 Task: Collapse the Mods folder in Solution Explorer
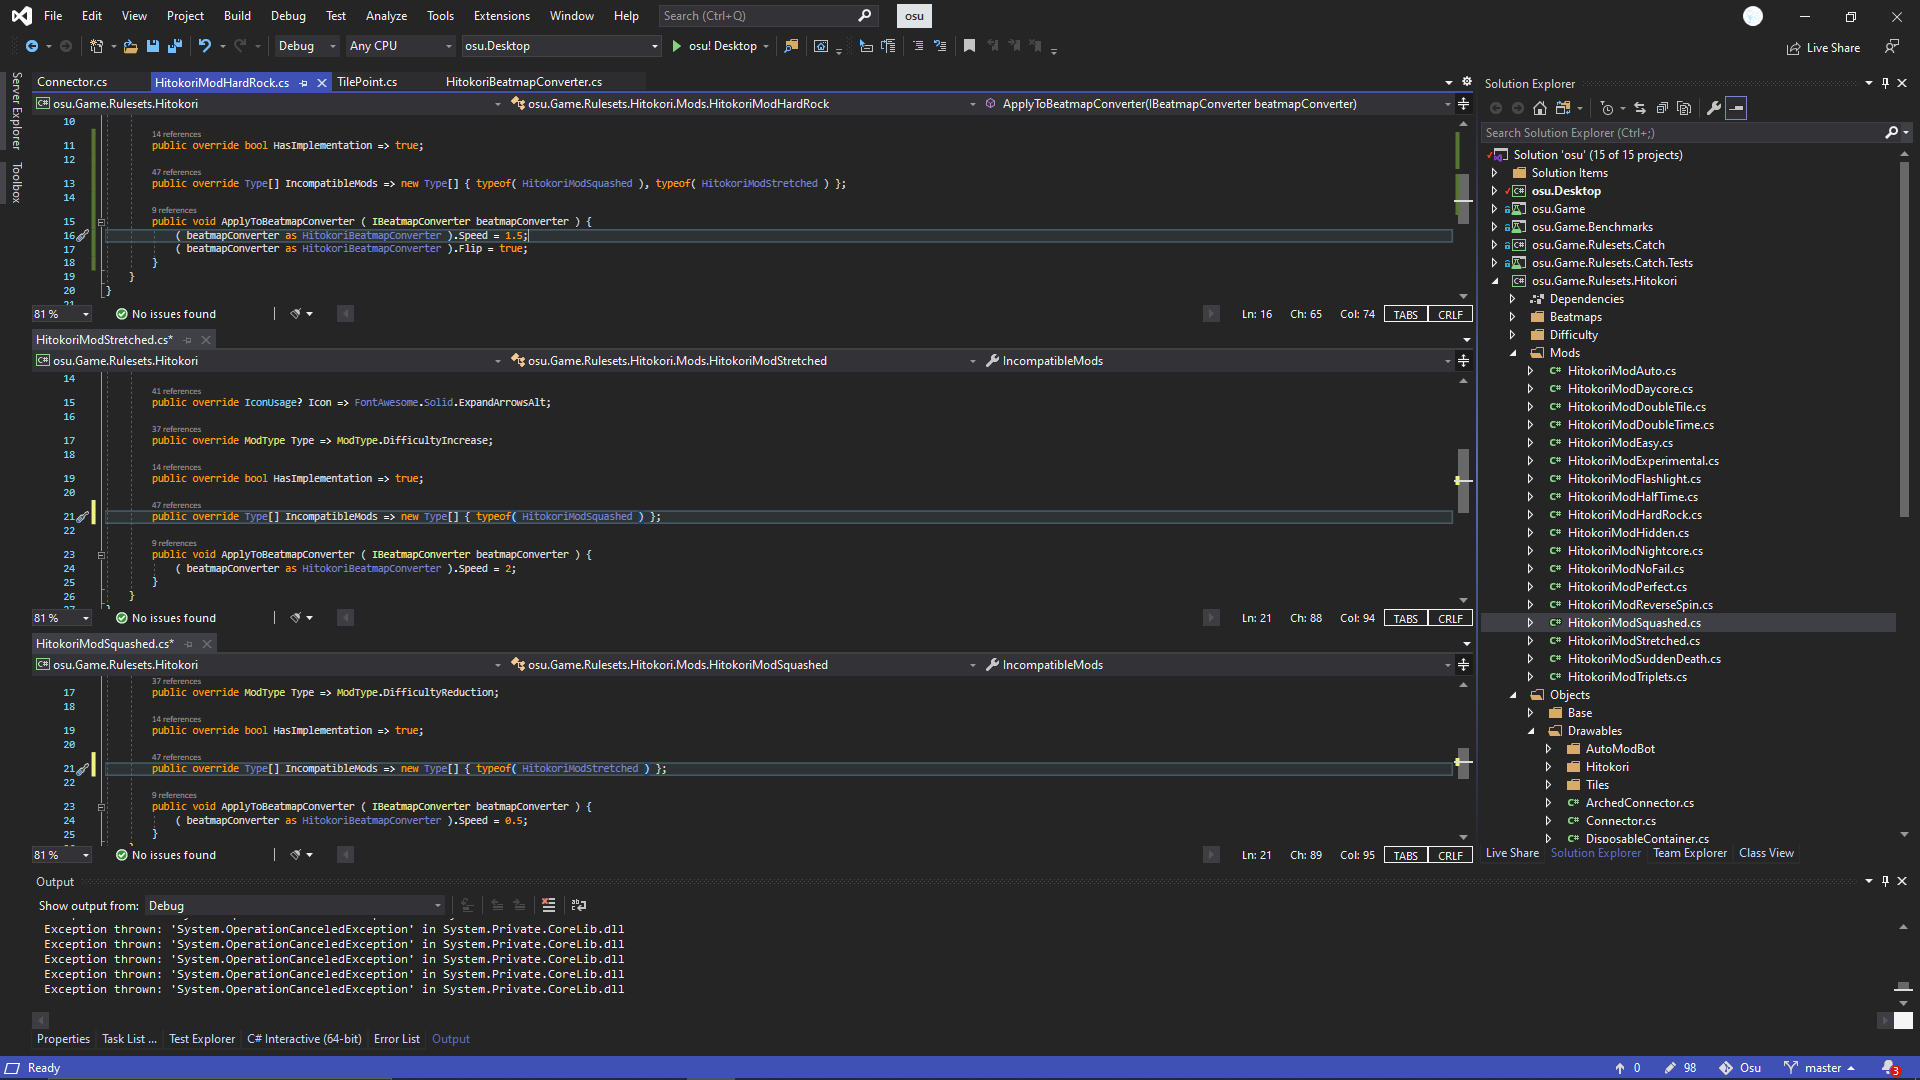[1513, 353]
